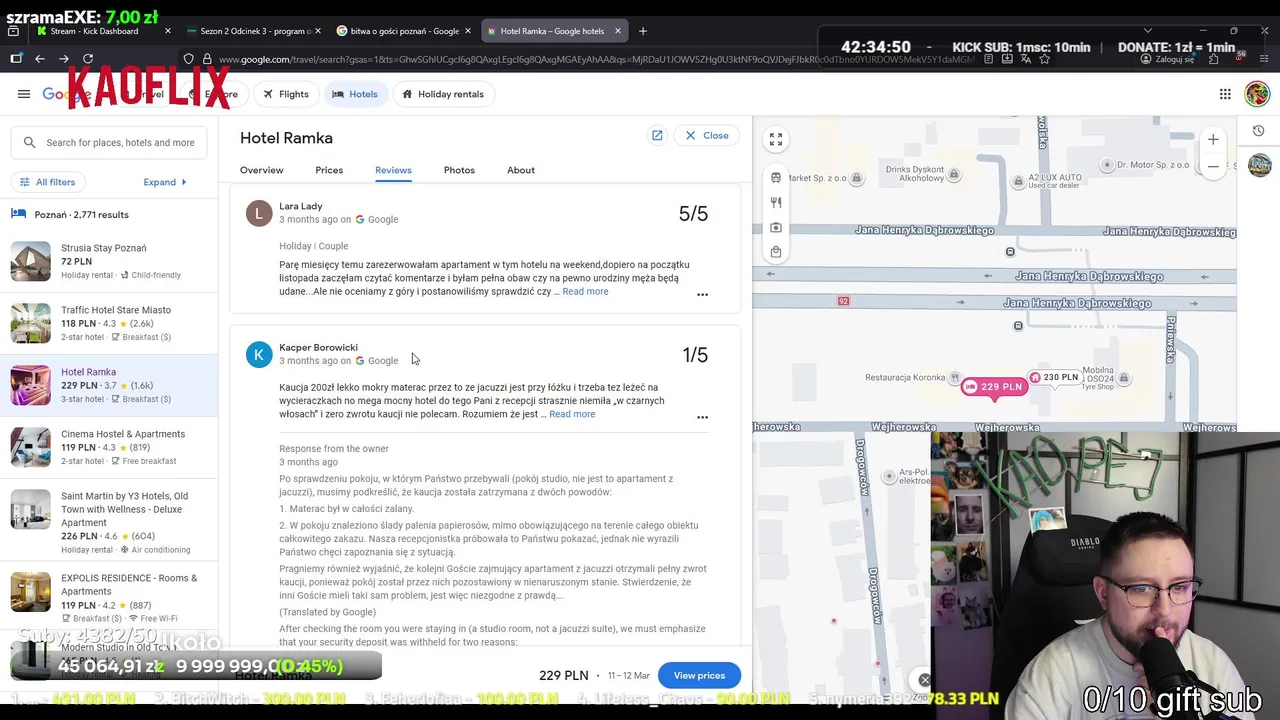Open Hotel Ramka in a new tab
The height and width of the screenshot is (720, 1280).
click(657, 135)
